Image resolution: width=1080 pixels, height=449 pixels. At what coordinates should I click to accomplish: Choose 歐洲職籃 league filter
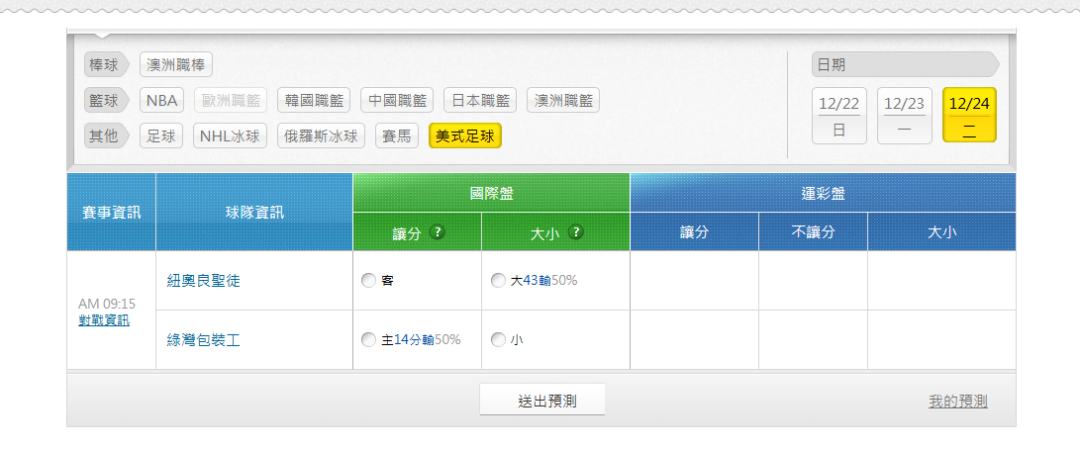point(231,101)
